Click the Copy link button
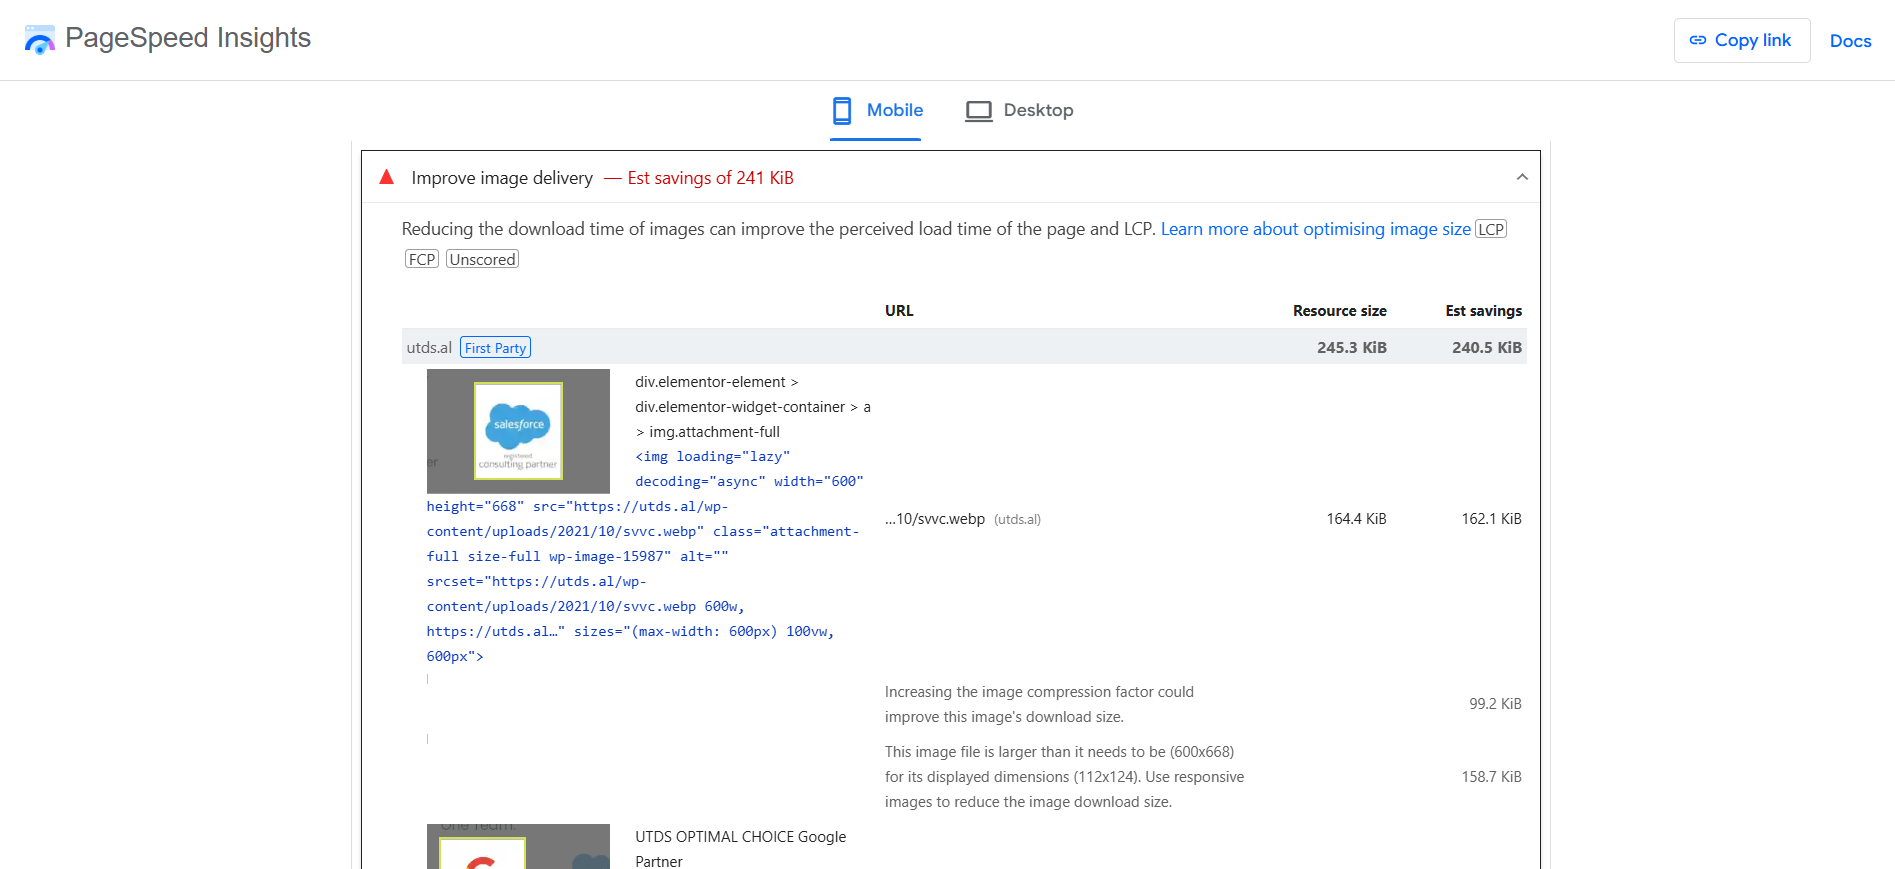1895x869 pixels. [1742, 40]
